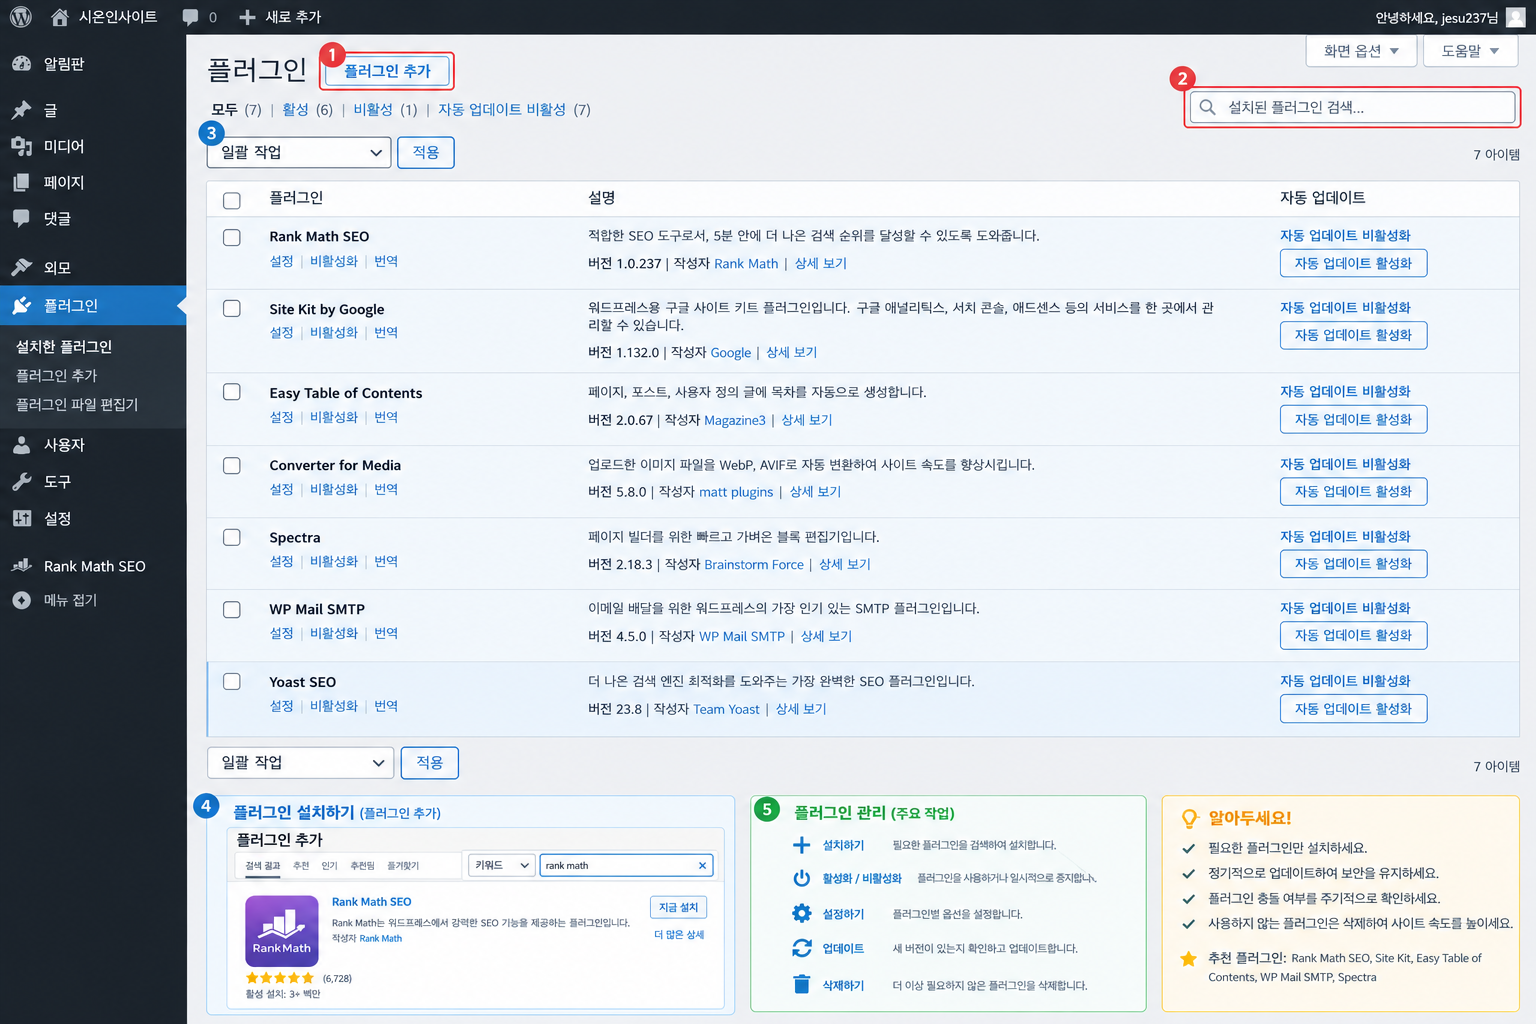This screenshot has width=1536, height=1024.
Task: Open 플러그인 추가 in sidebar submenu
Action: 57,375
